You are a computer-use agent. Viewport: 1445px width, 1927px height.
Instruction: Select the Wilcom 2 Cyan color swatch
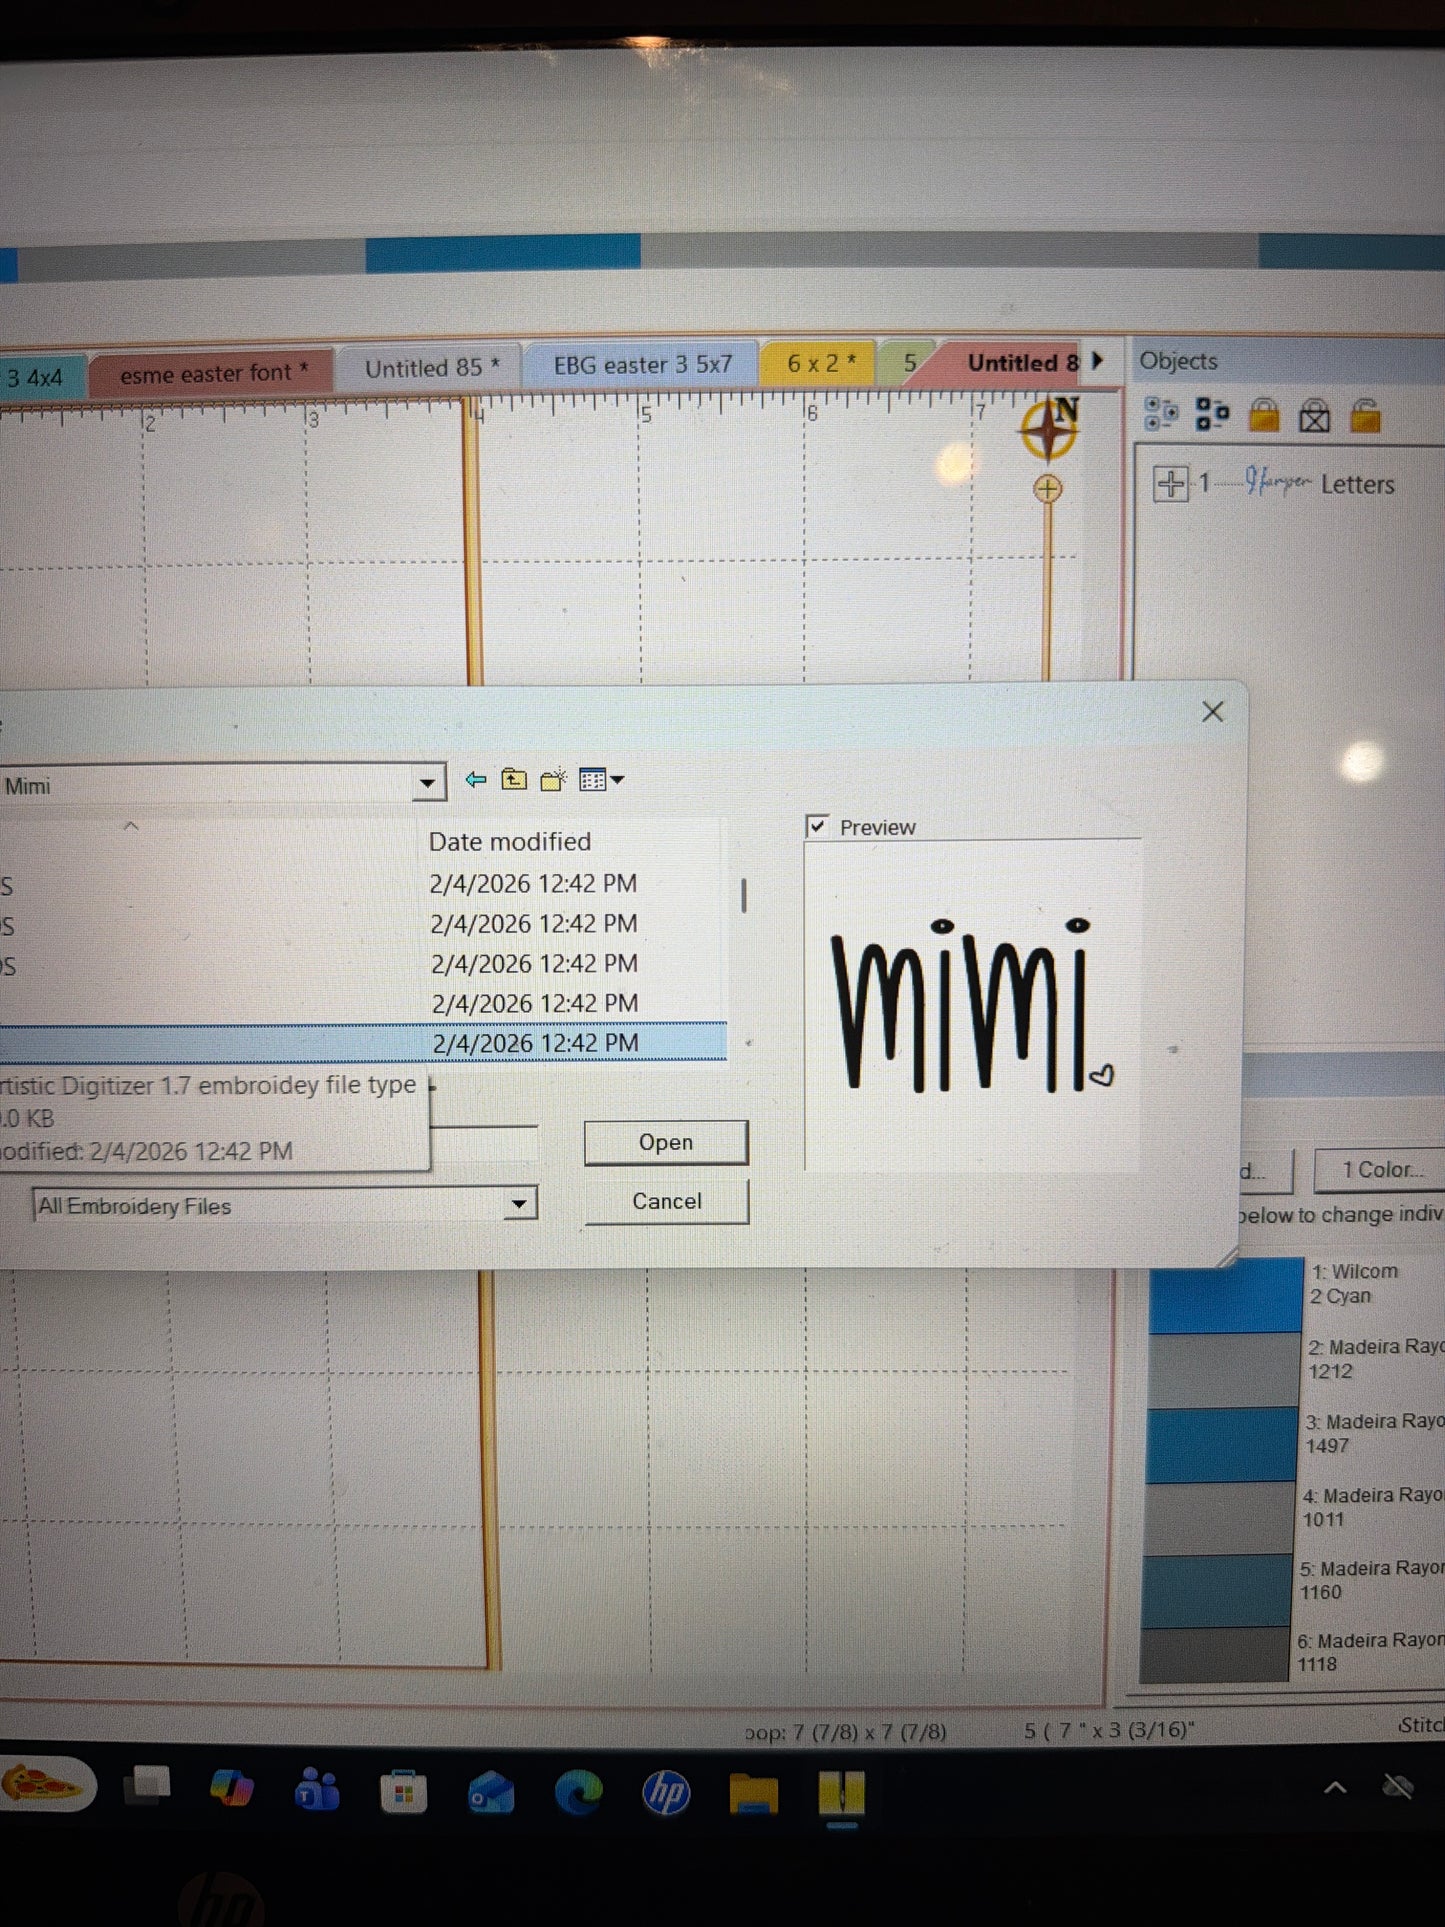click(1226, 1296)
